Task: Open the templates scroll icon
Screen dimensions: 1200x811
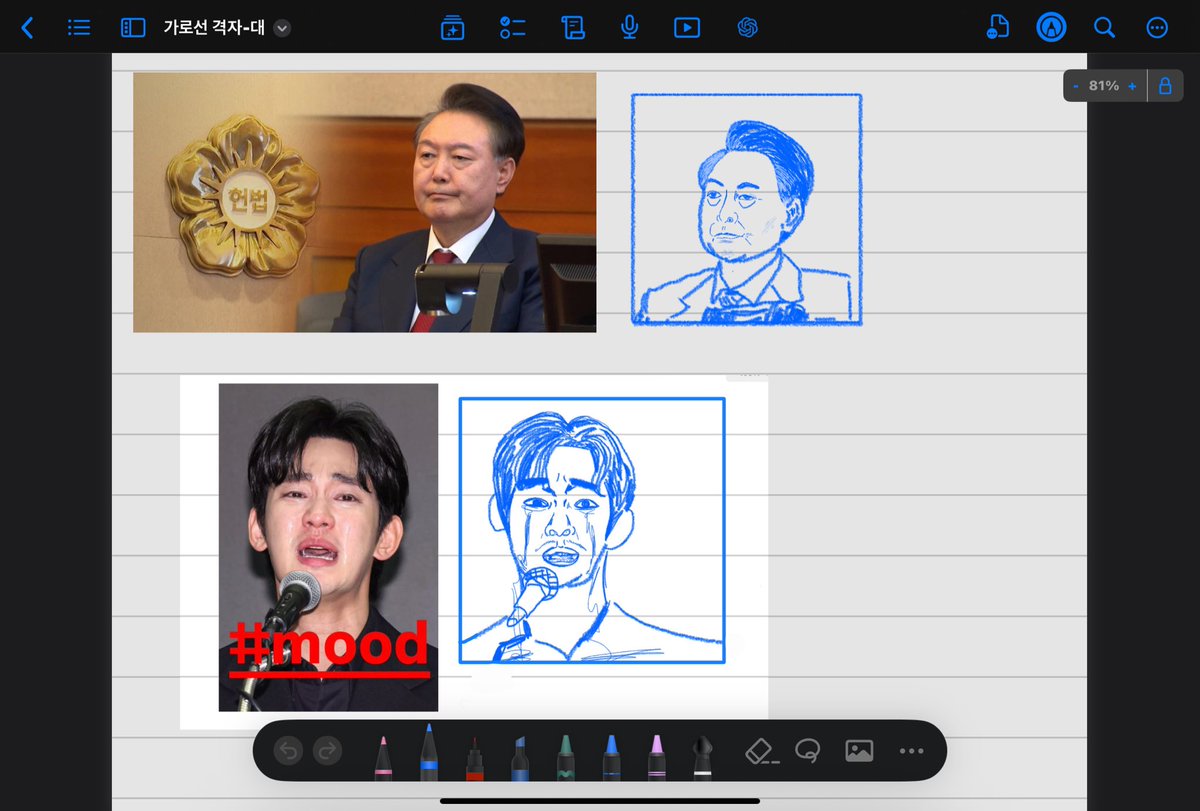Action: [573, 28]
